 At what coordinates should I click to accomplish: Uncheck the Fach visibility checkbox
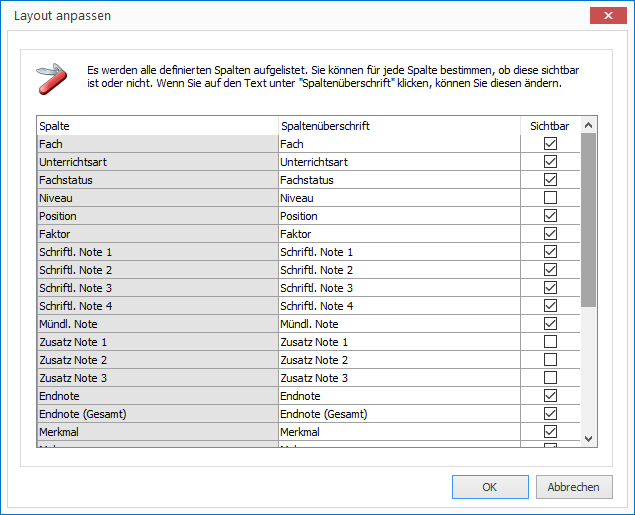tap(550, 144)
